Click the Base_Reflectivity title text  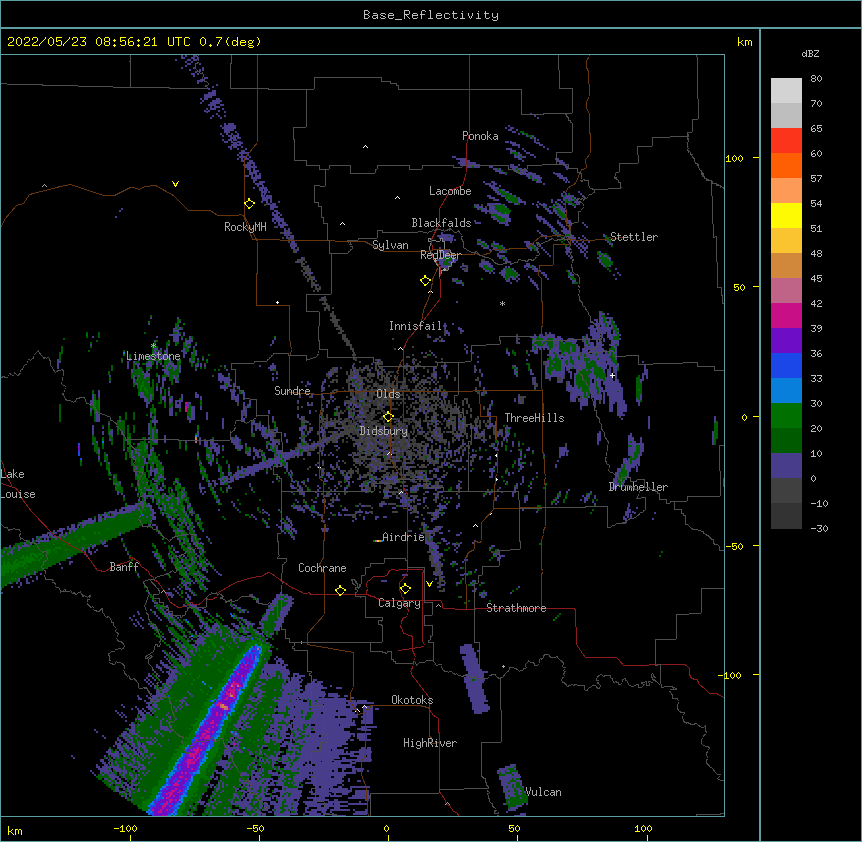(x=431, y=15)
